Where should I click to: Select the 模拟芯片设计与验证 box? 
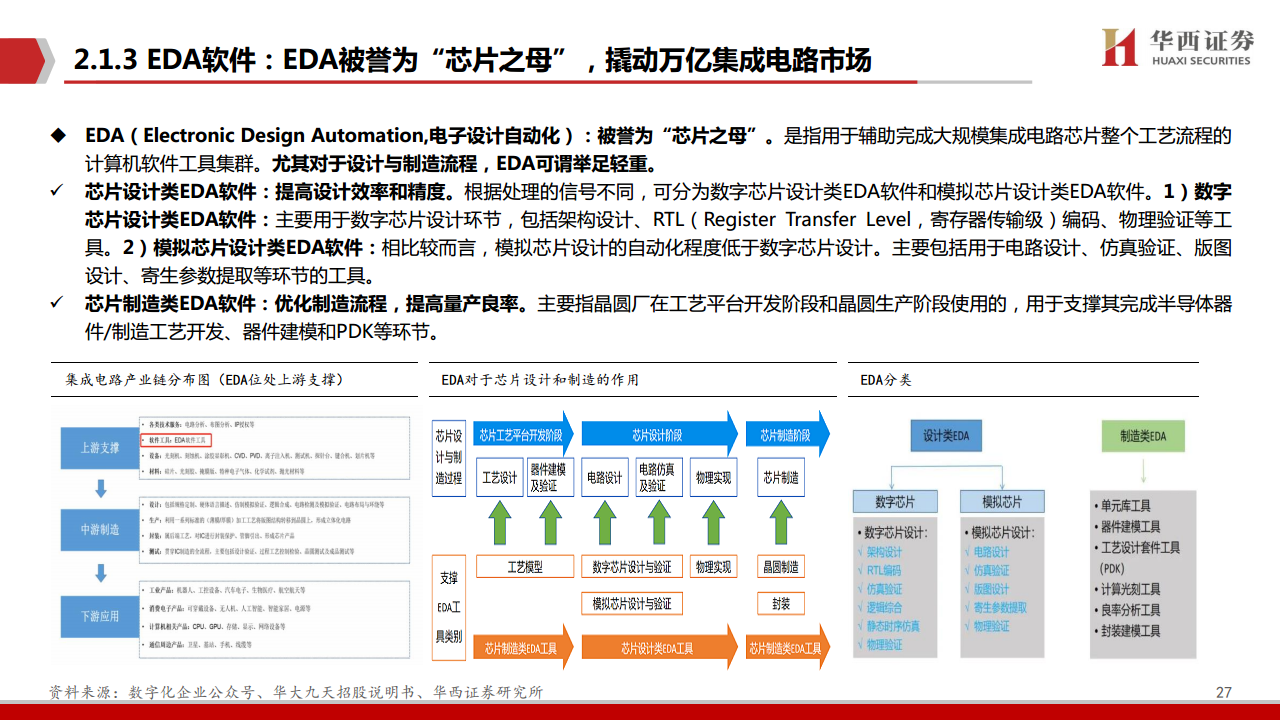(632, 603)
